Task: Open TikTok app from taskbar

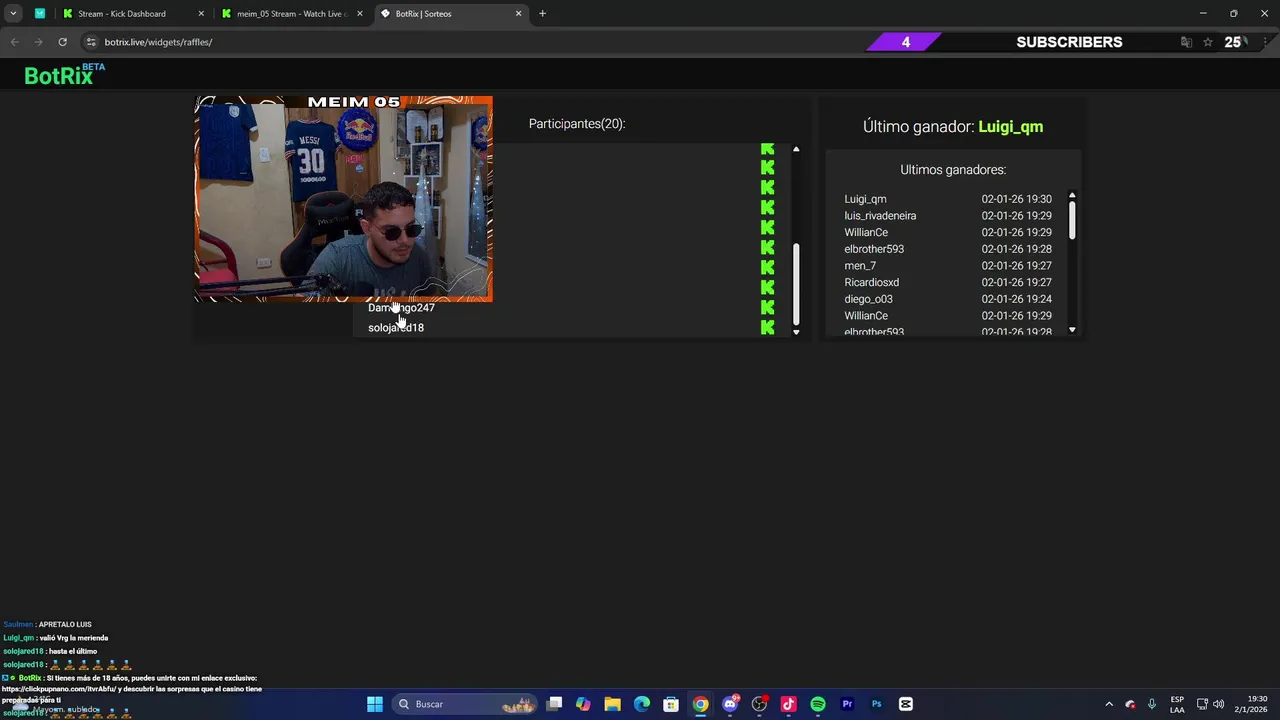Action: [788, 704]
